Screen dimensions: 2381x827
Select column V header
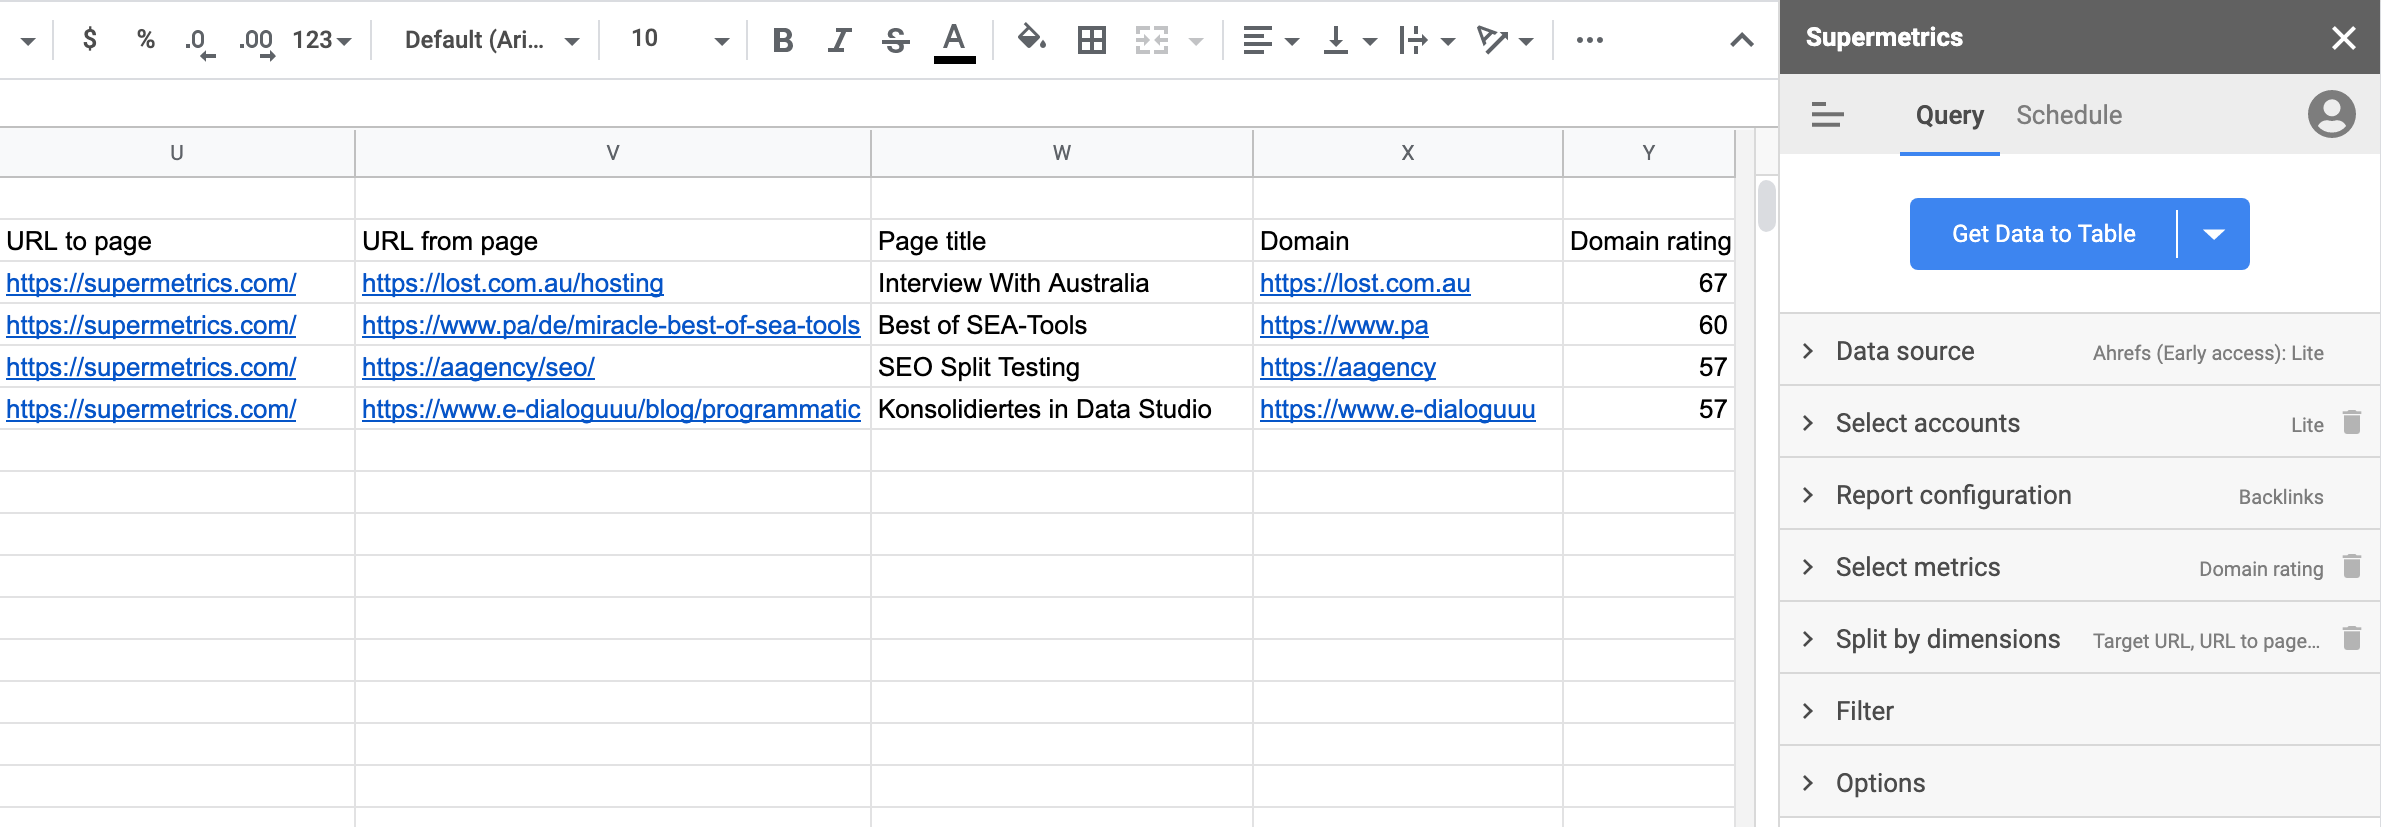(x=613, y=153)
